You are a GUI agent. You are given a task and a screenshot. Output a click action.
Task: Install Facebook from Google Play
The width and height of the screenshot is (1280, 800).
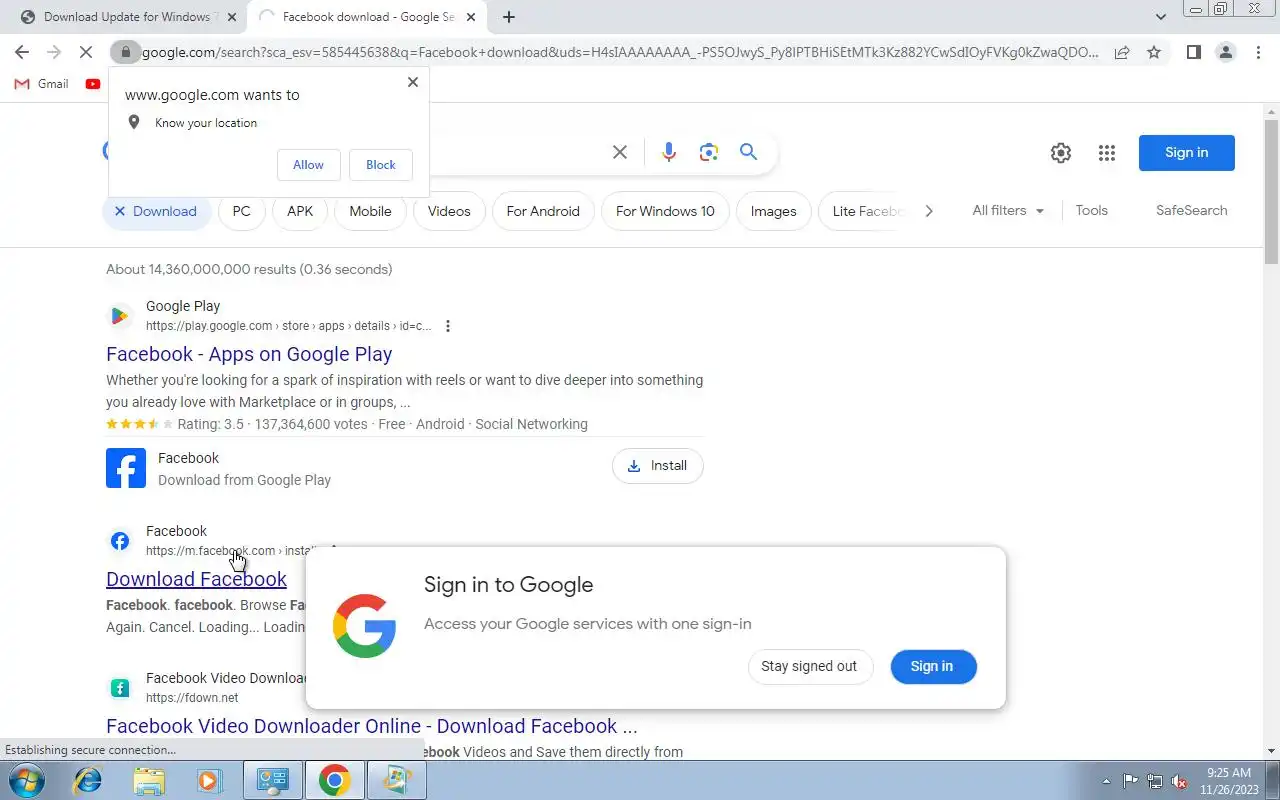pyautogui.click(x=657, y=466)
